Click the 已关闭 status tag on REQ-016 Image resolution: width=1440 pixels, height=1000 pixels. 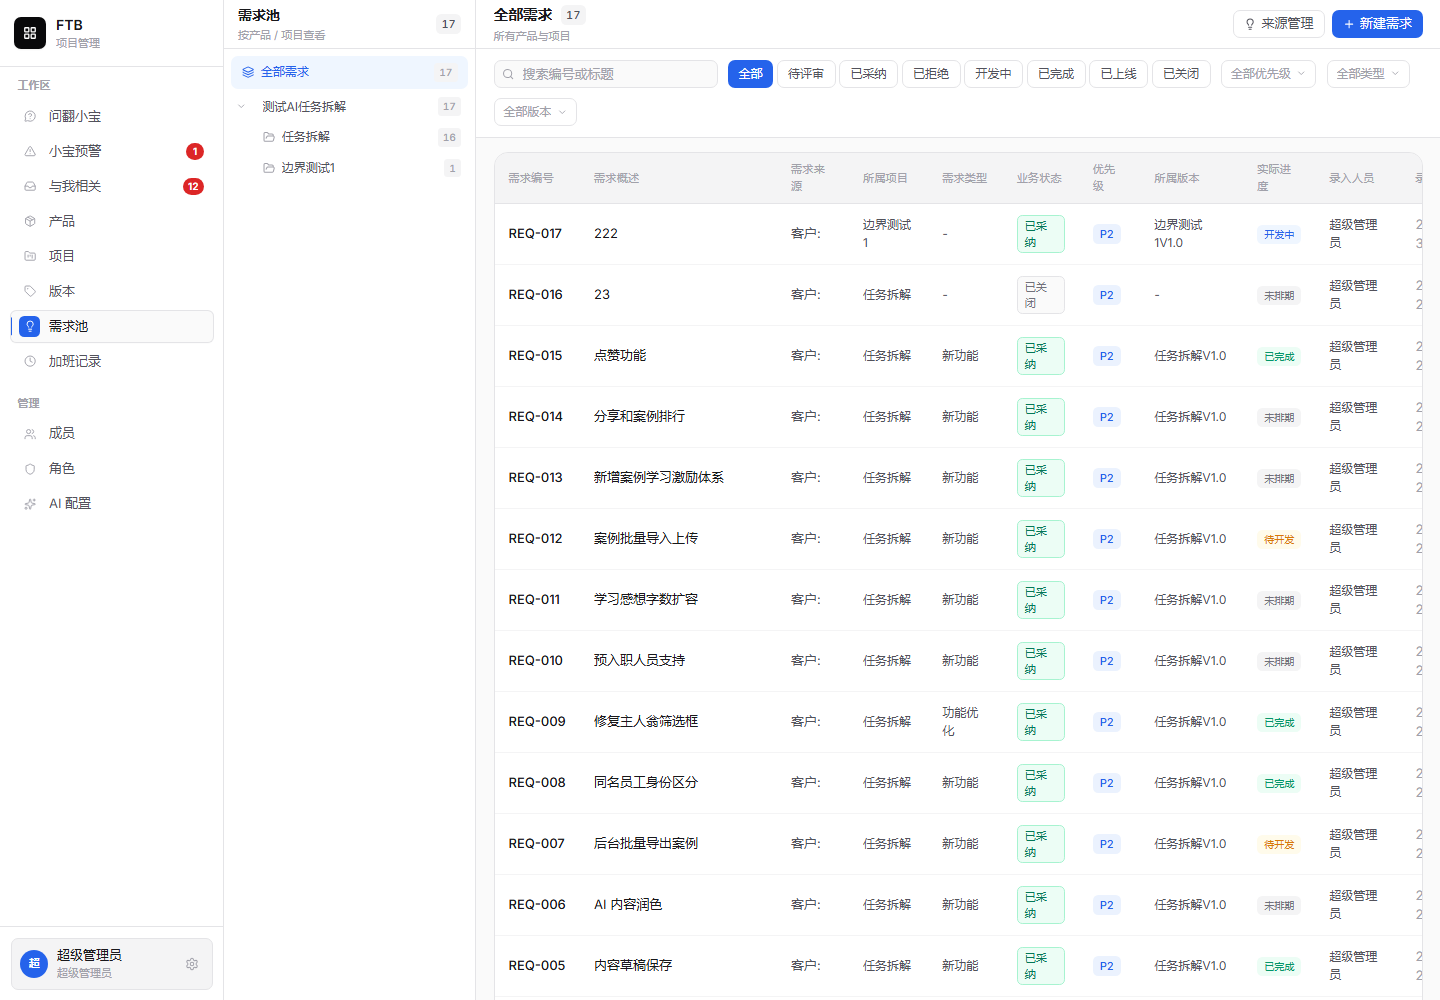tap(1040, 295)
